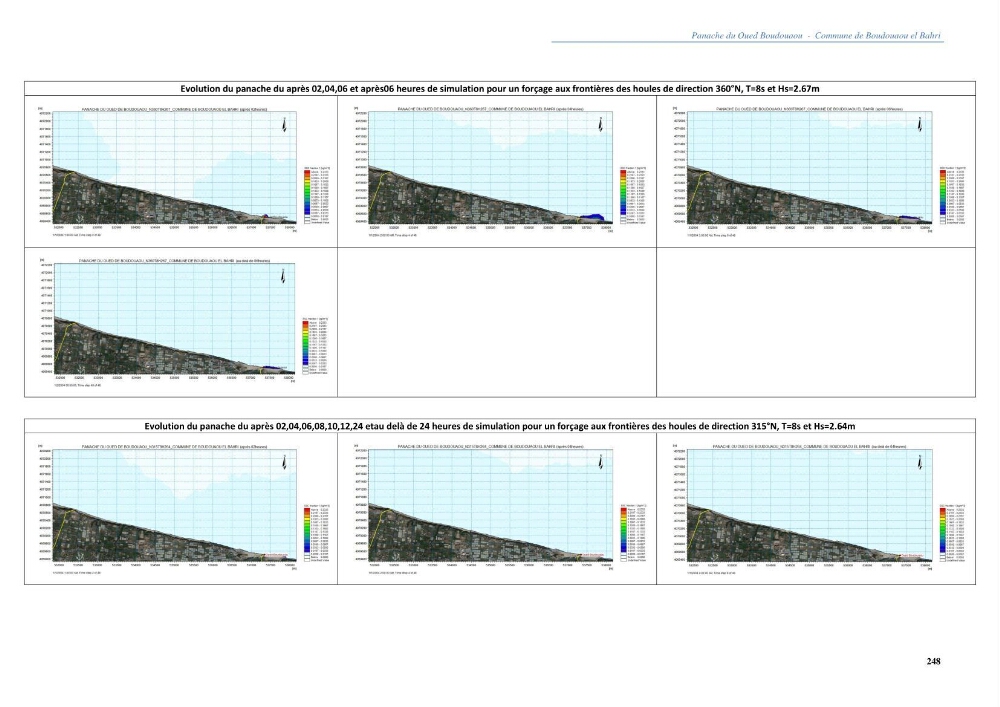Click the north arrow in the left 315°N map
The image size is (1000, 707).
point(284,463)
